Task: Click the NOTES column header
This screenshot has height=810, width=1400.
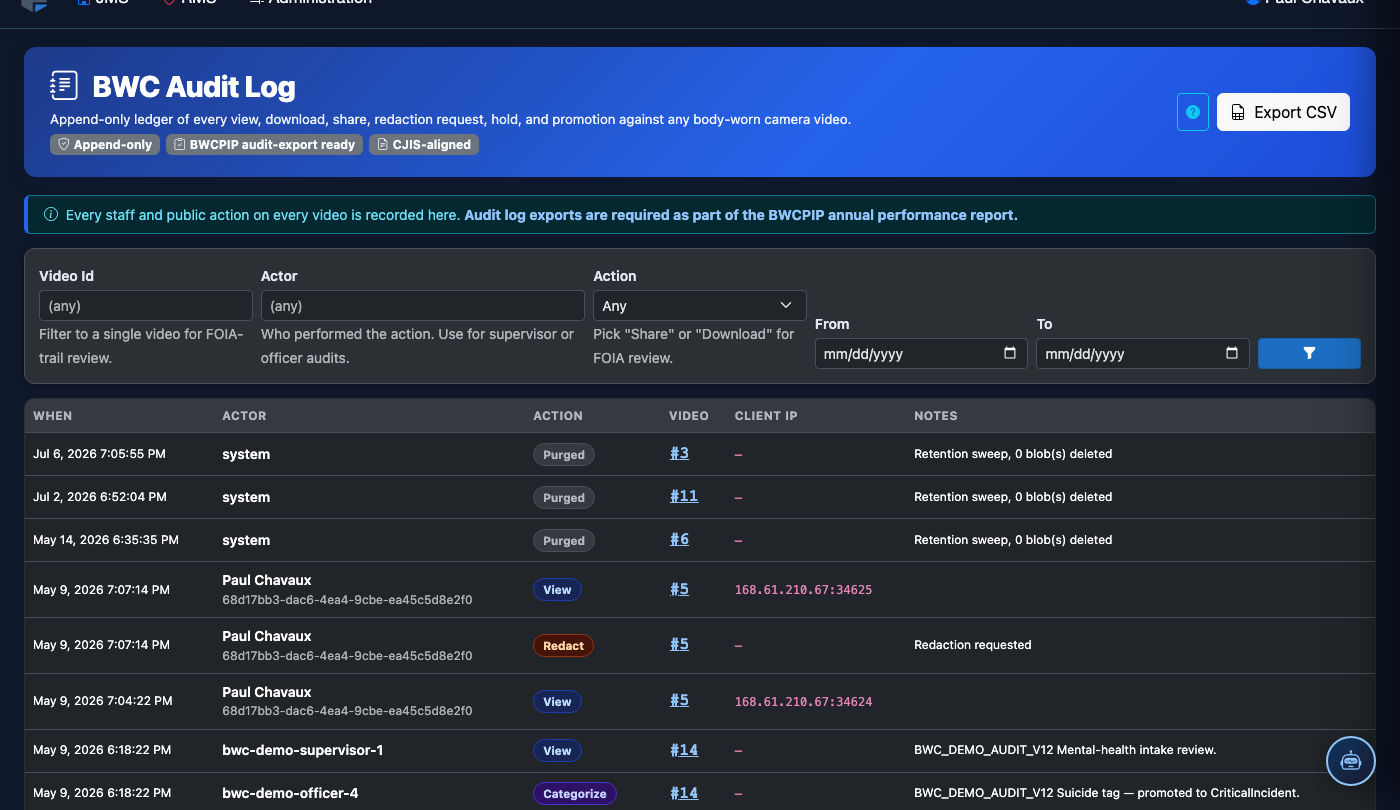Action: click(936, 416)
